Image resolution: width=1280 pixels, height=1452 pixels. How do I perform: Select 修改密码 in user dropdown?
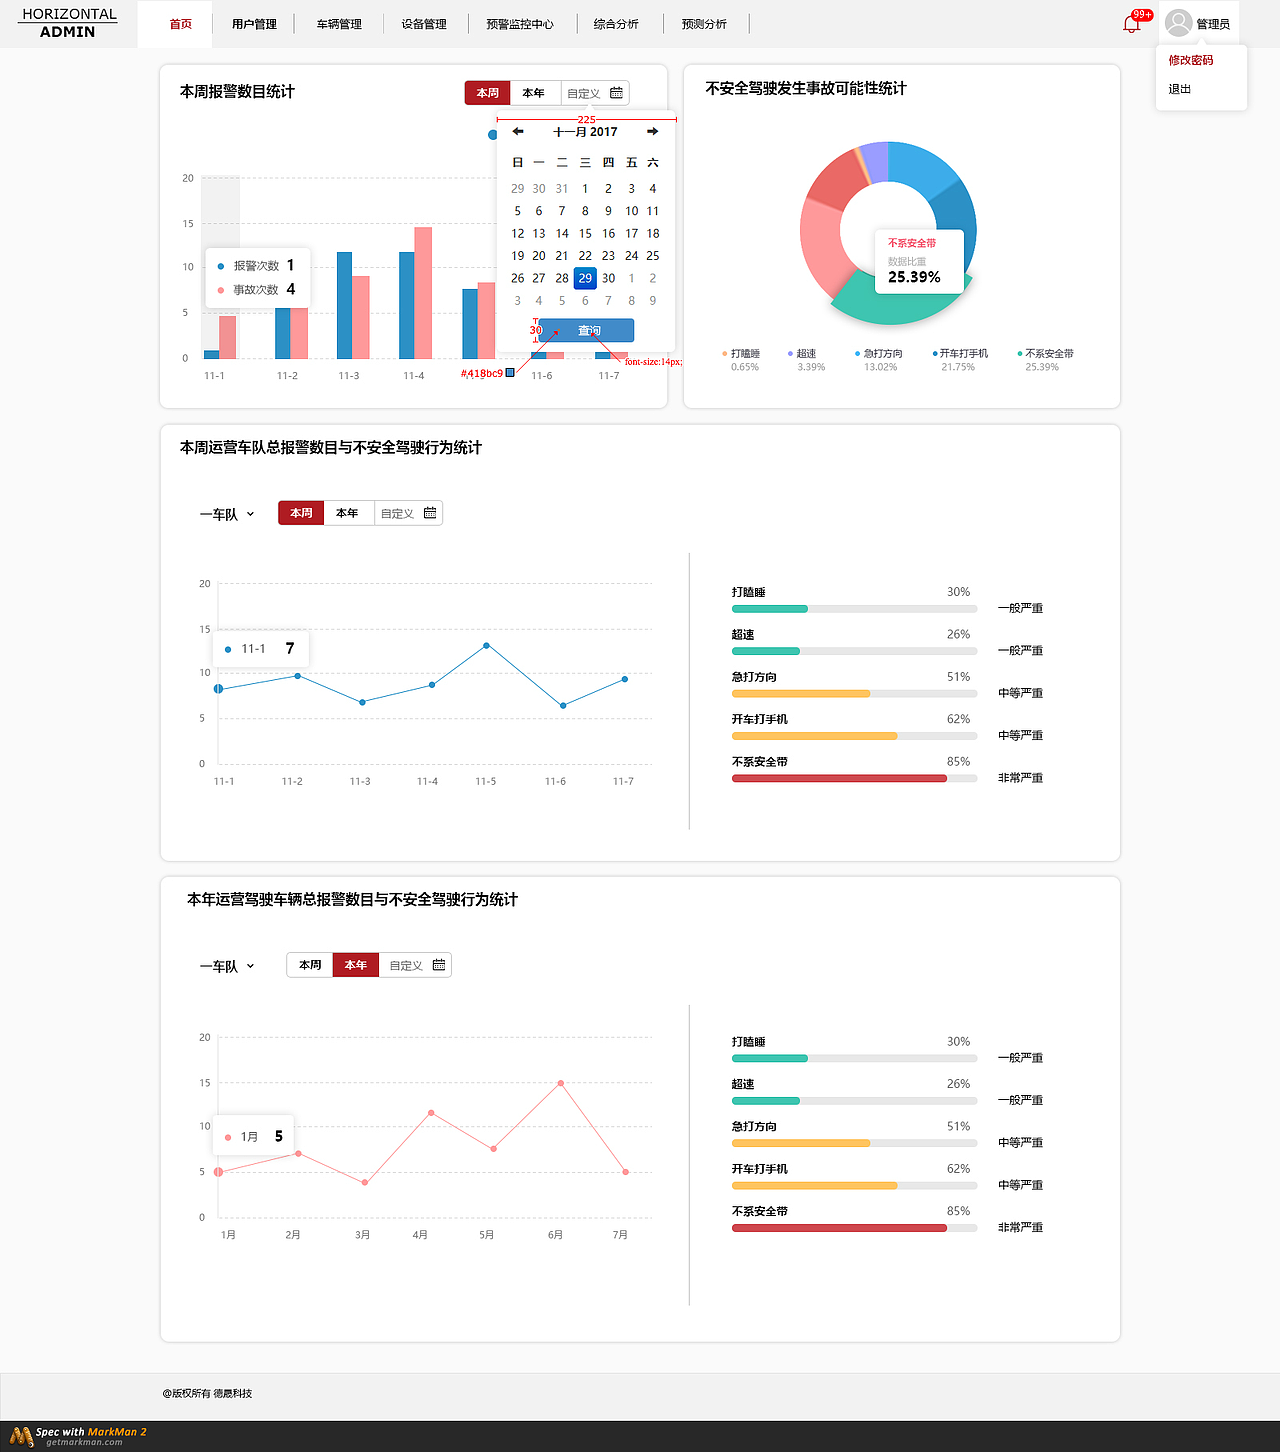point(1191,60)
